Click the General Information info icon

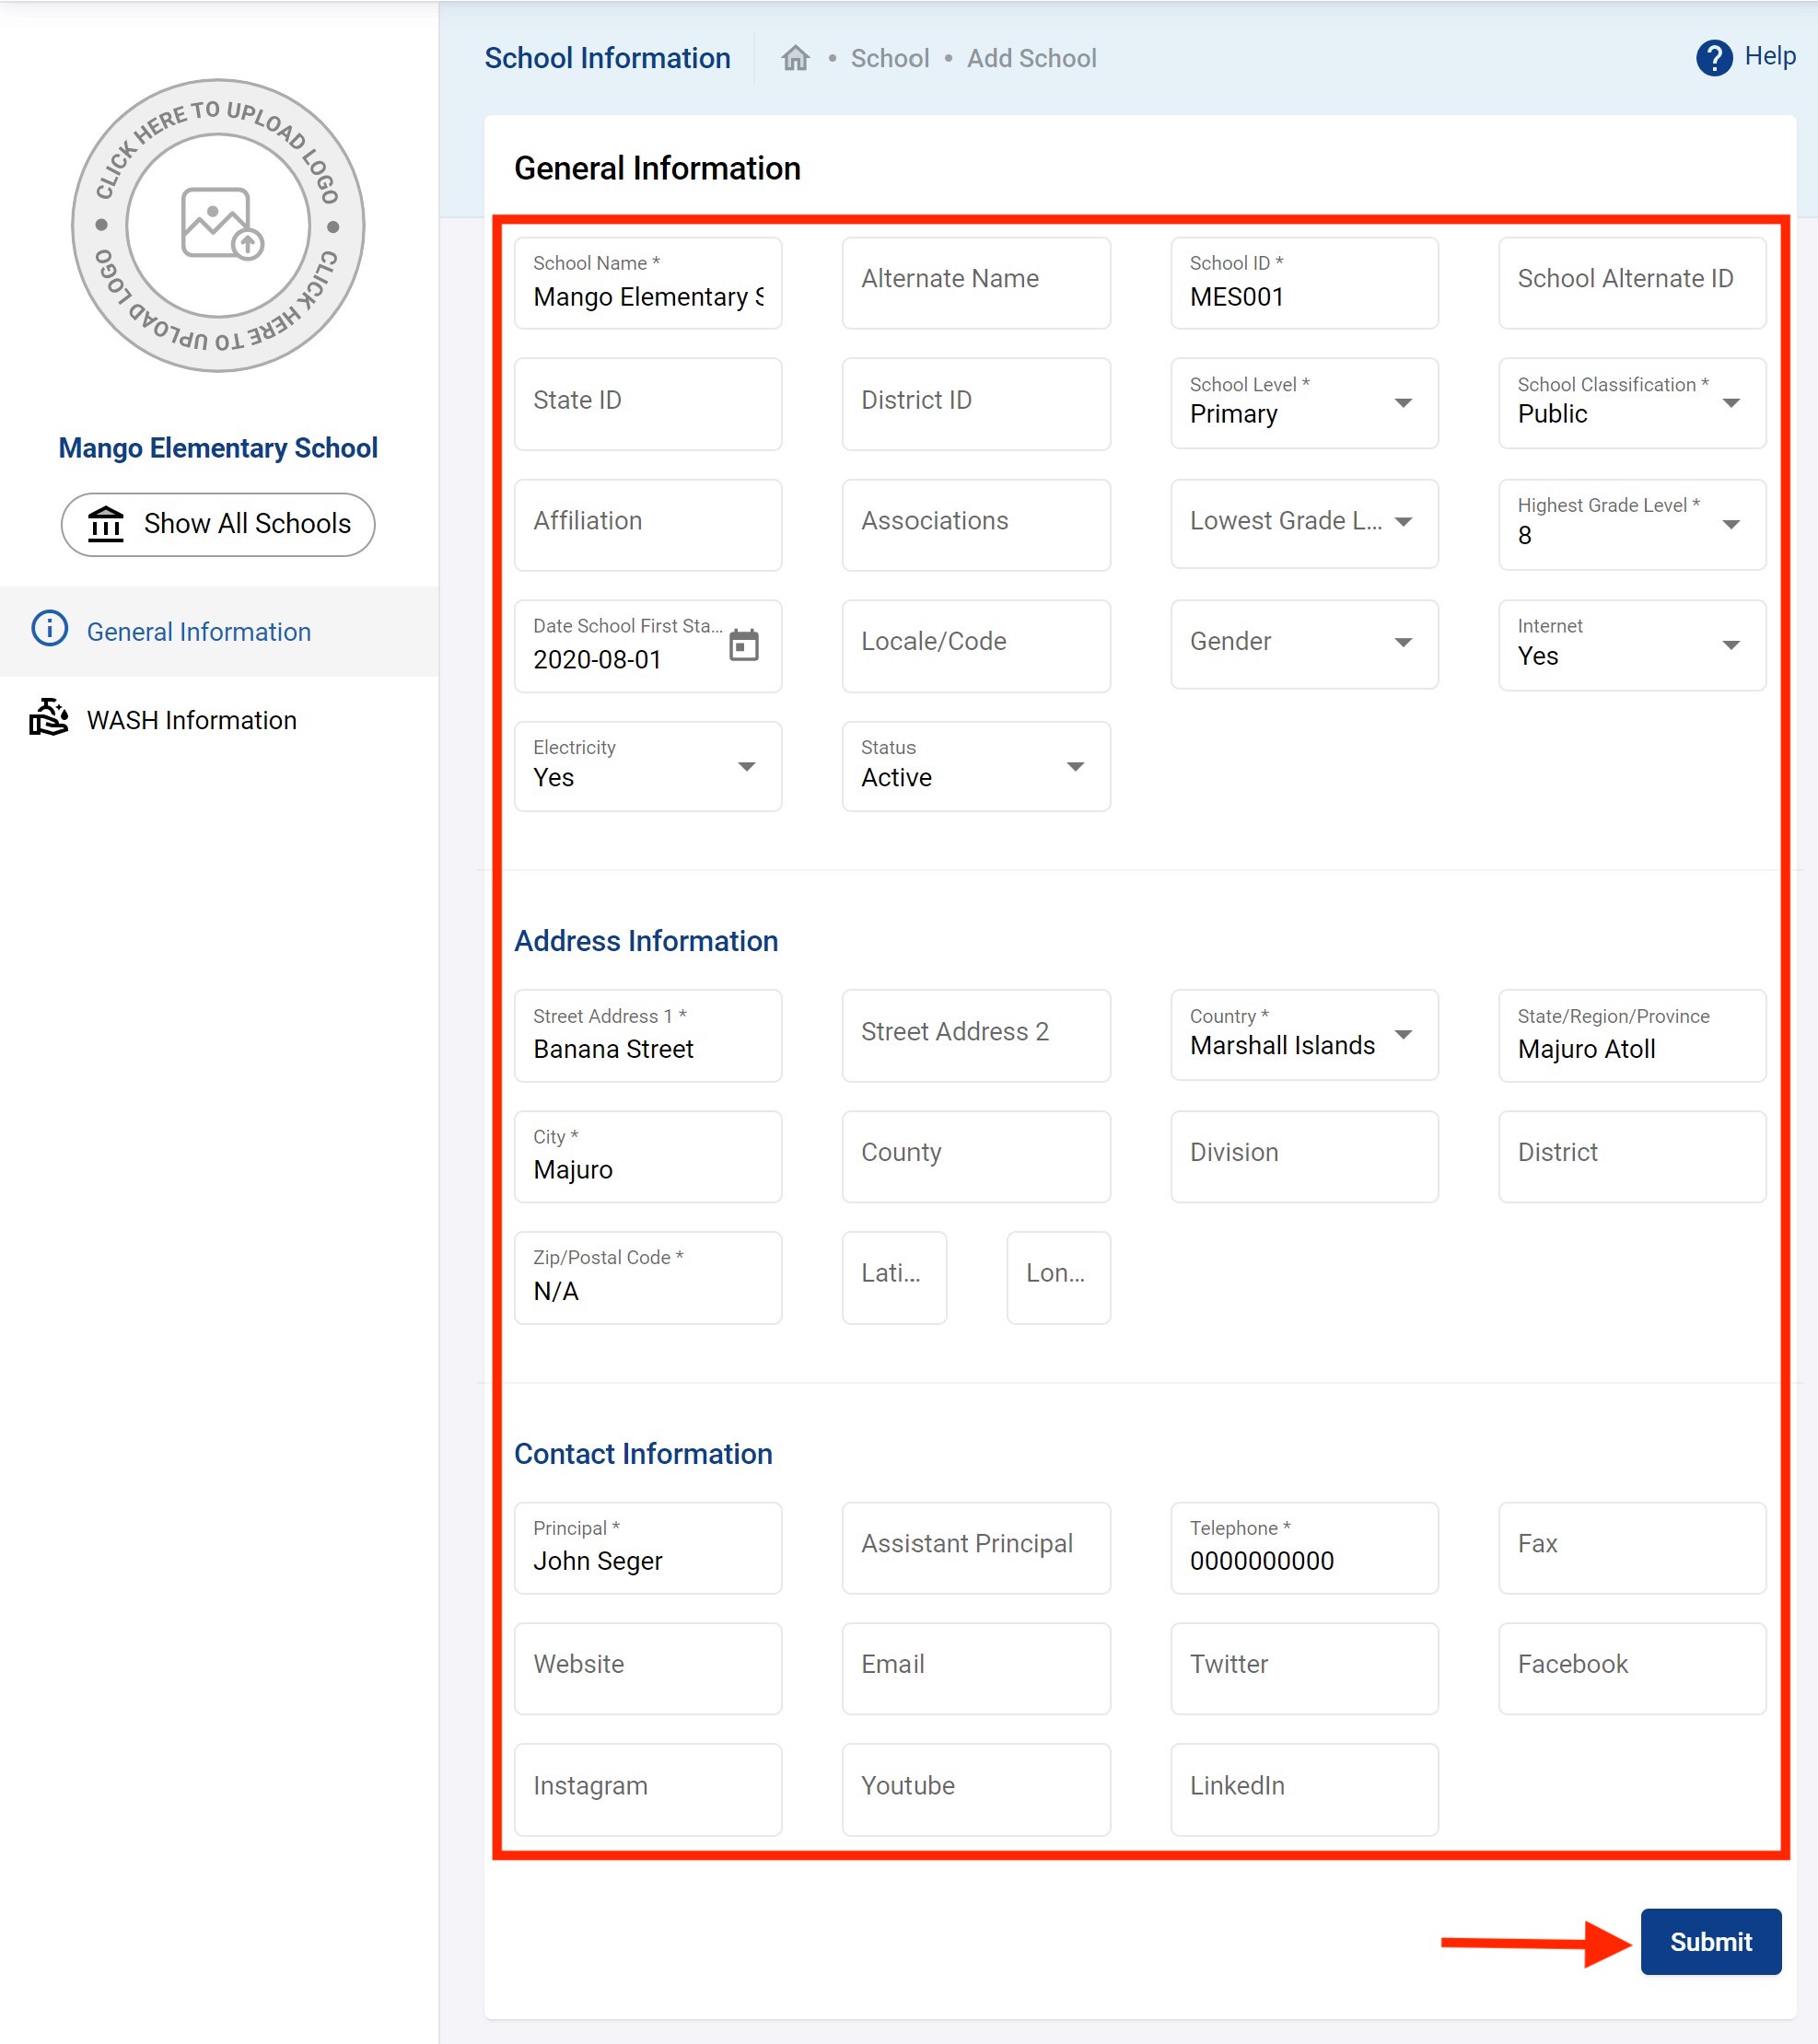(x=49, y=630)
